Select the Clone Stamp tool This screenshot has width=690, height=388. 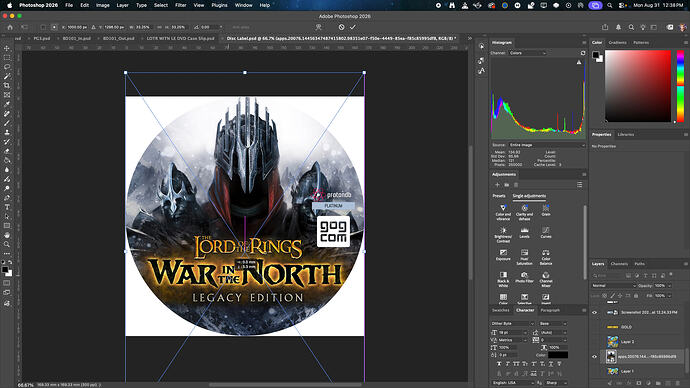[x=7, y=132]
